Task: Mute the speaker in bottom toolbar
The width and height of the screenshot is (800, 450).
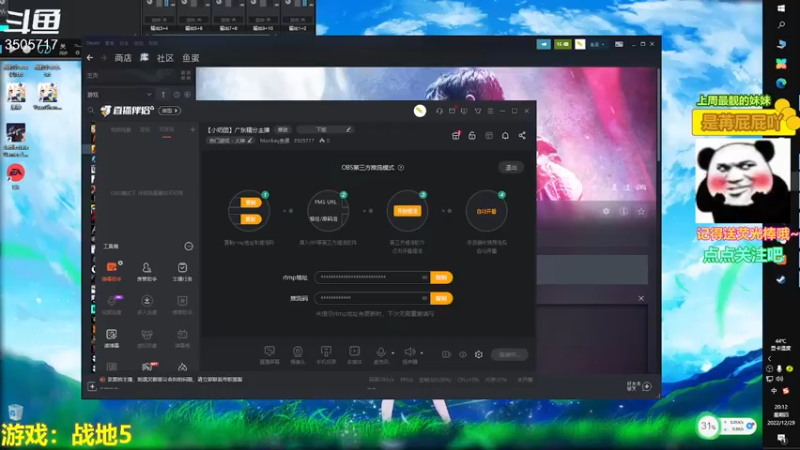Action: click(409, 354)
